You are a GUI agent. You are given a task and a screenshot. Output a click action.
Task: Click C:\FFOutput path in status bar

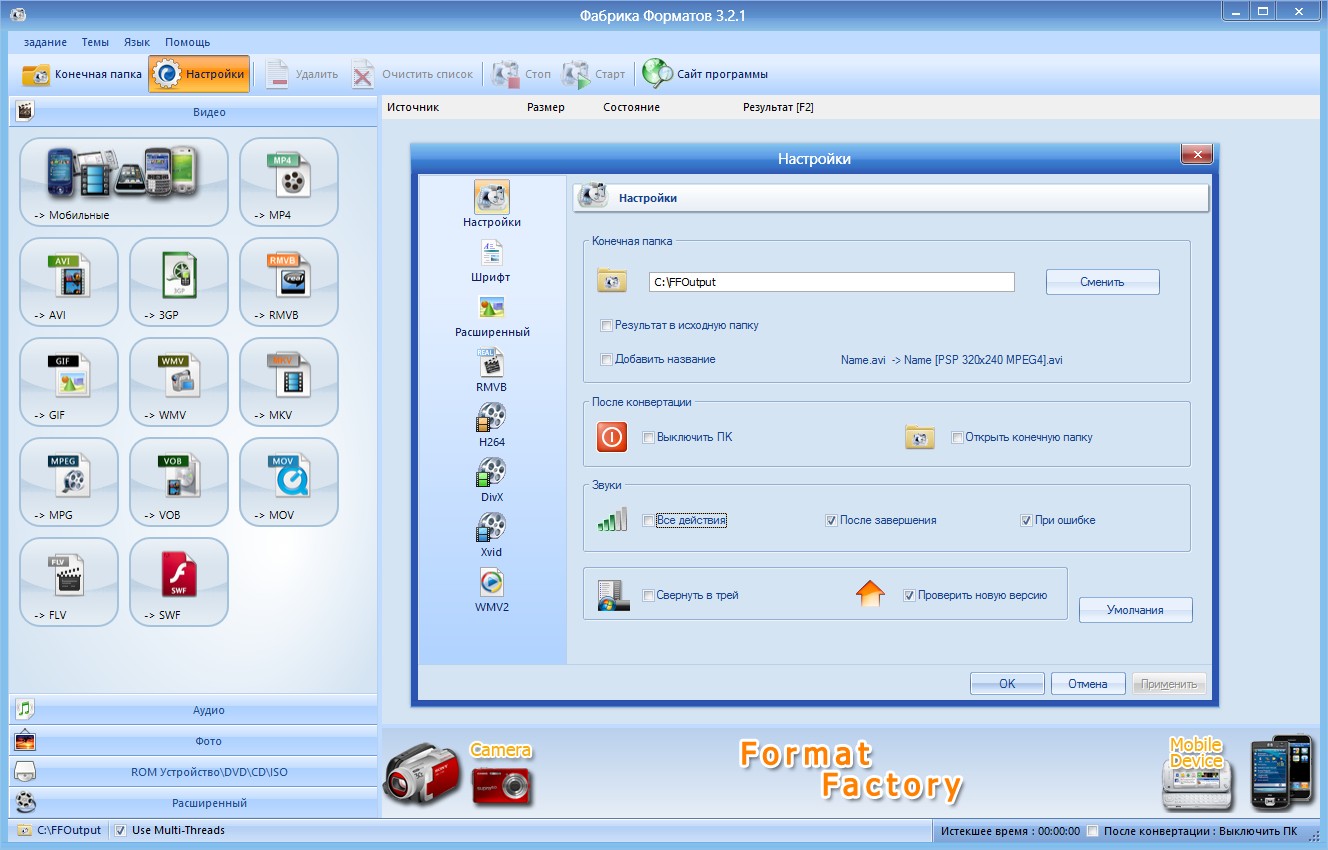(69, 830)
